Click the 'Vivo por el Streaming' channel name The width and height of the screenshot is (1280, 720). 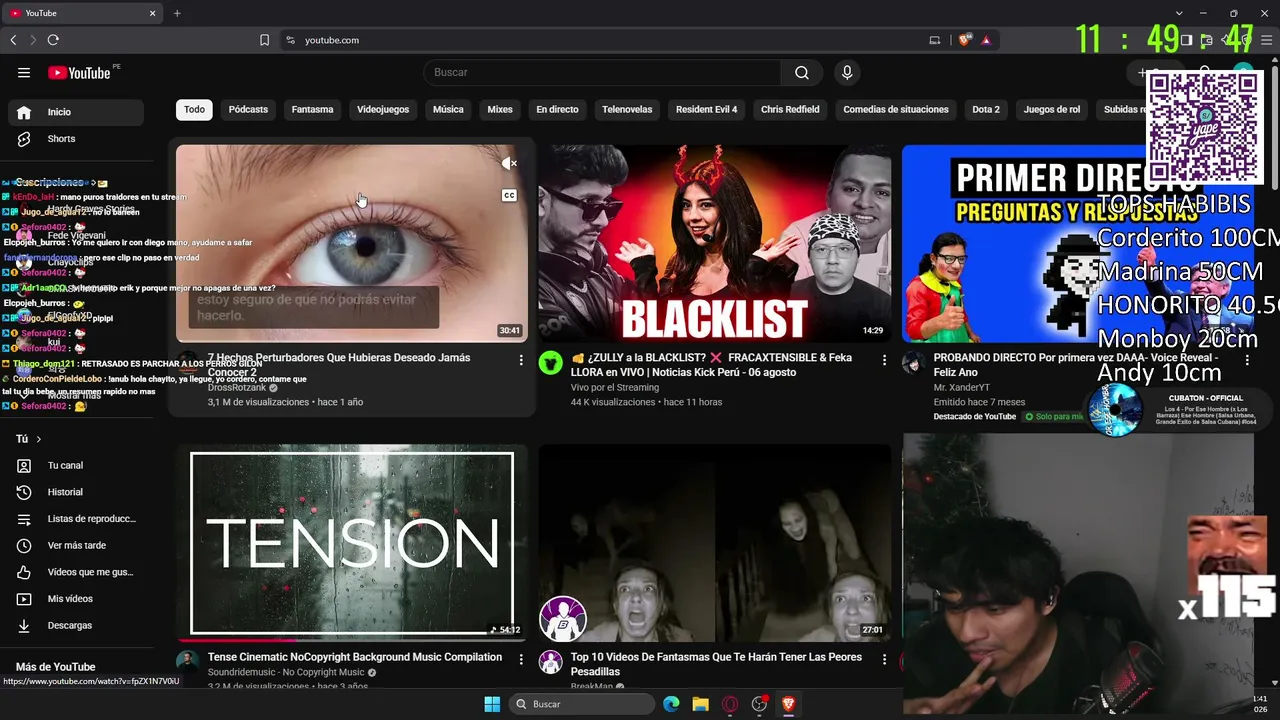(x=617, y=387)
